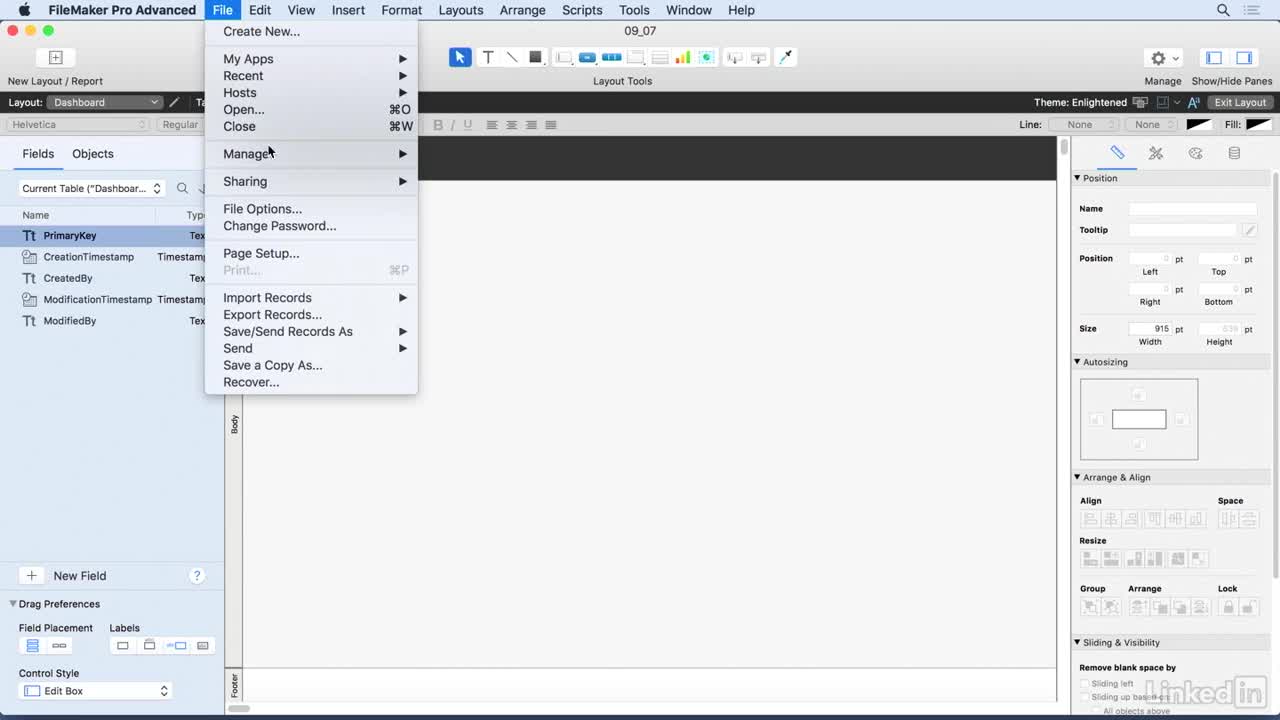Select the Chart tool
Viewport: 1280px width, 720px height.
click(x=683, y=57)
